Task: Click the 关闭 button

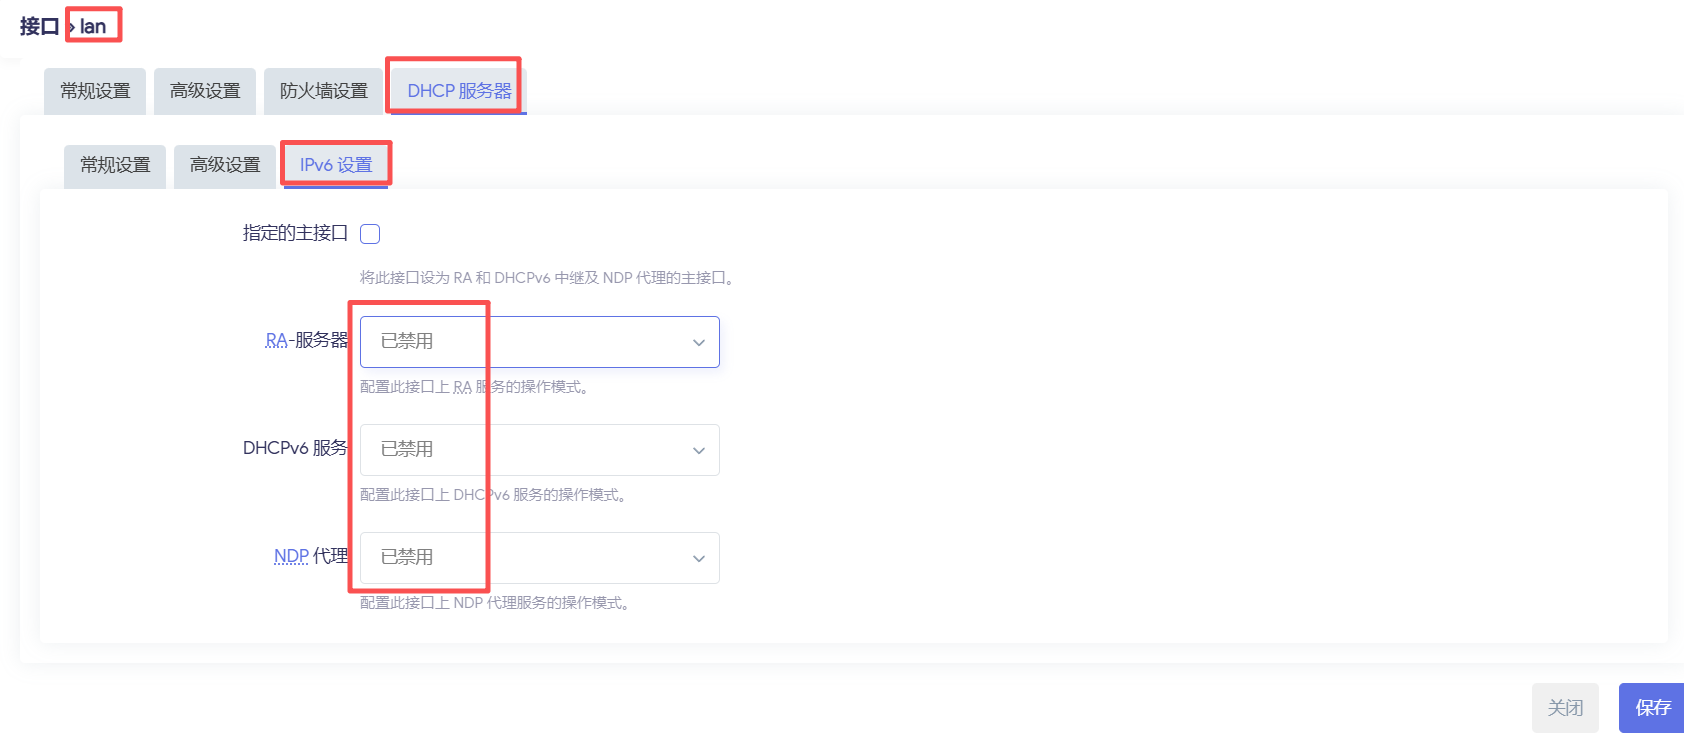Action: (1565, 708)
